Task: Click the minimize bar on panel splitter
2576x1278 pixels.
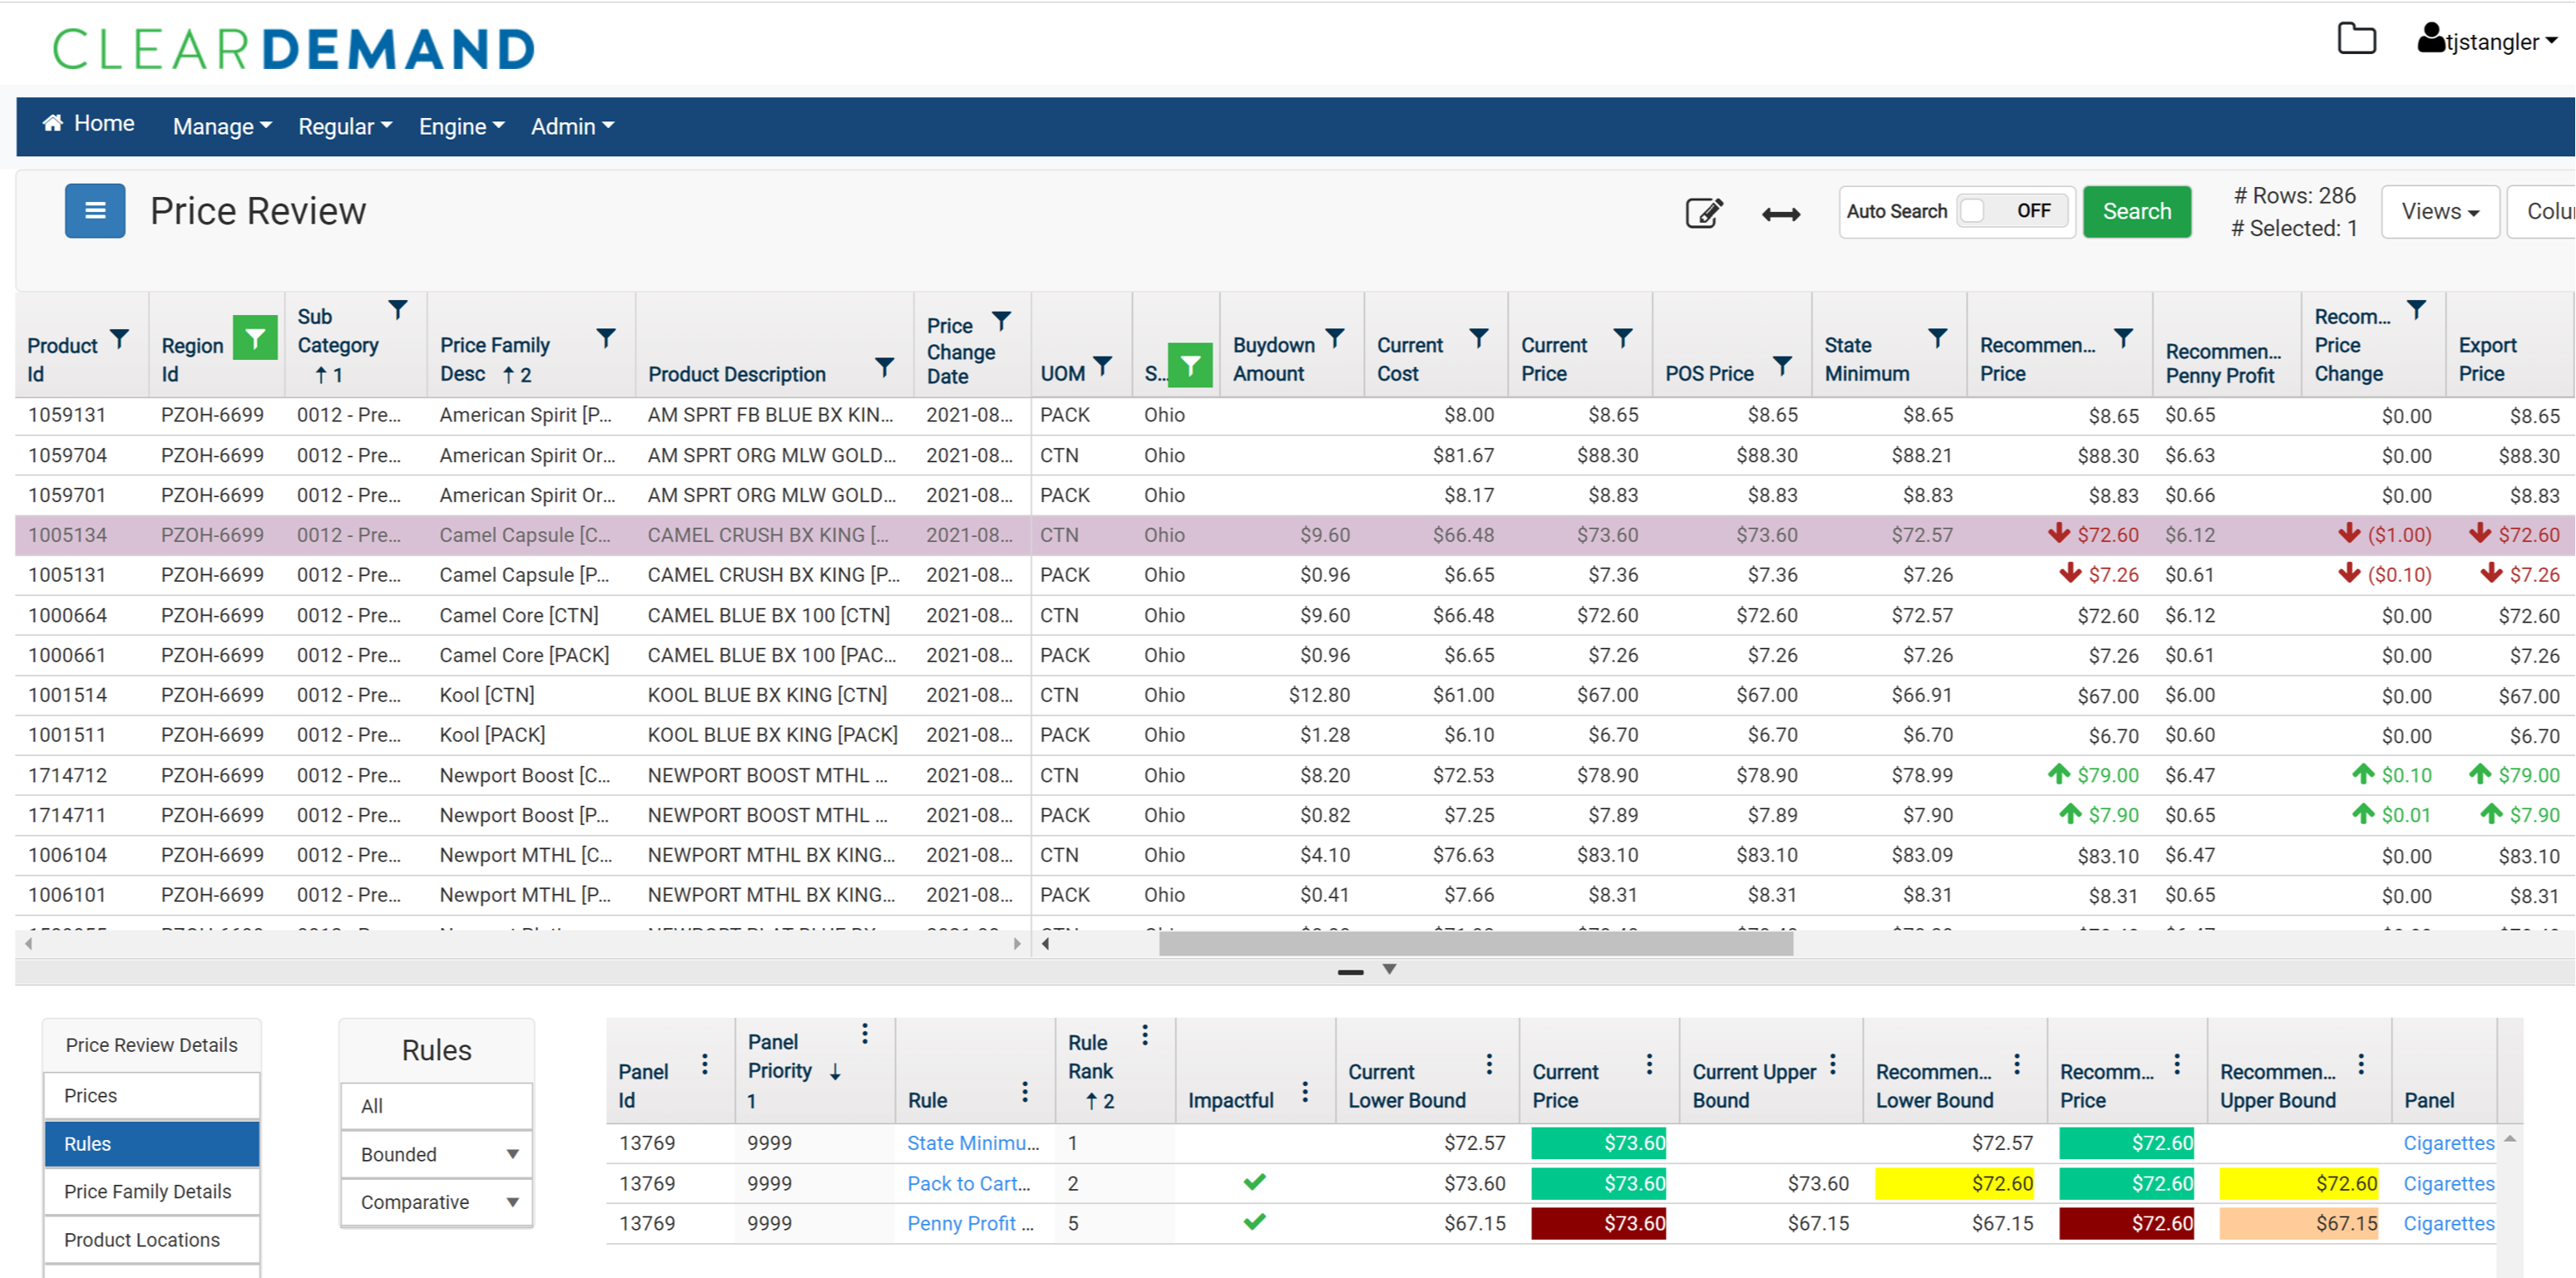Action: point(1350,972)
